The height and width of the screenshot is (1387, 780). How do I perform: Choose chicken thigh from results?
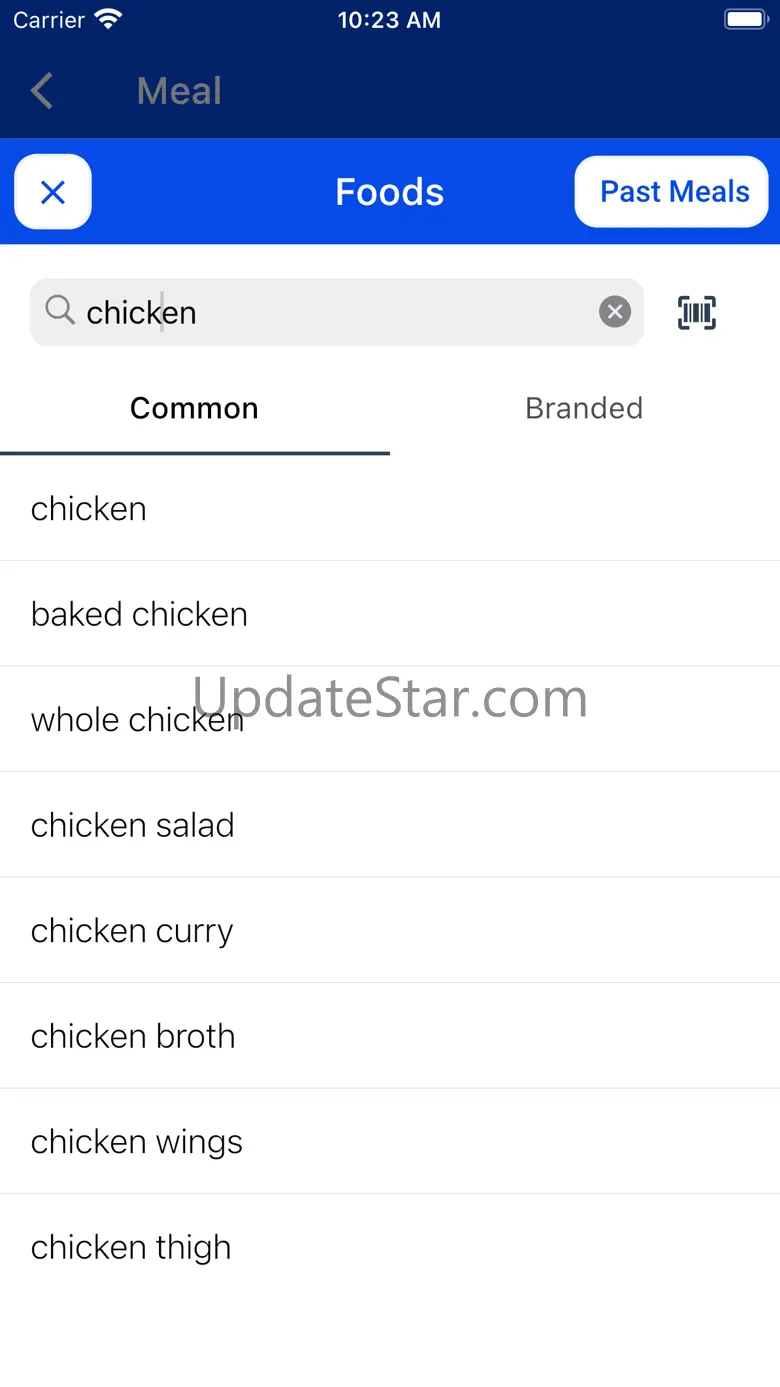click(390, 1247)
